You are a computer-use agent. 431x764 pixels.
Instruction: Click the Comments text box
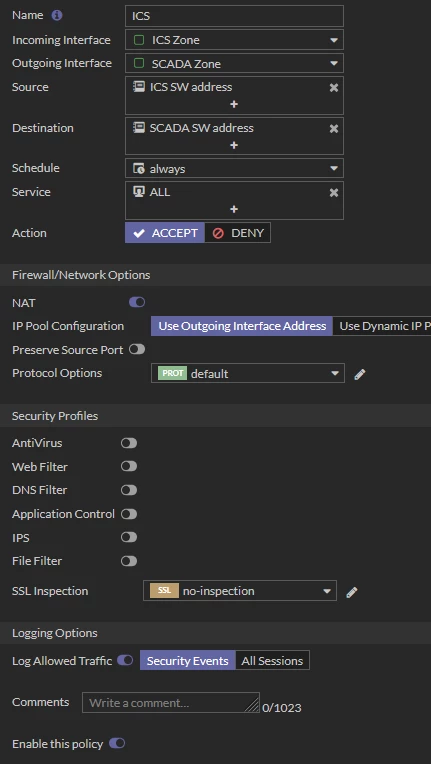point(171,703)
